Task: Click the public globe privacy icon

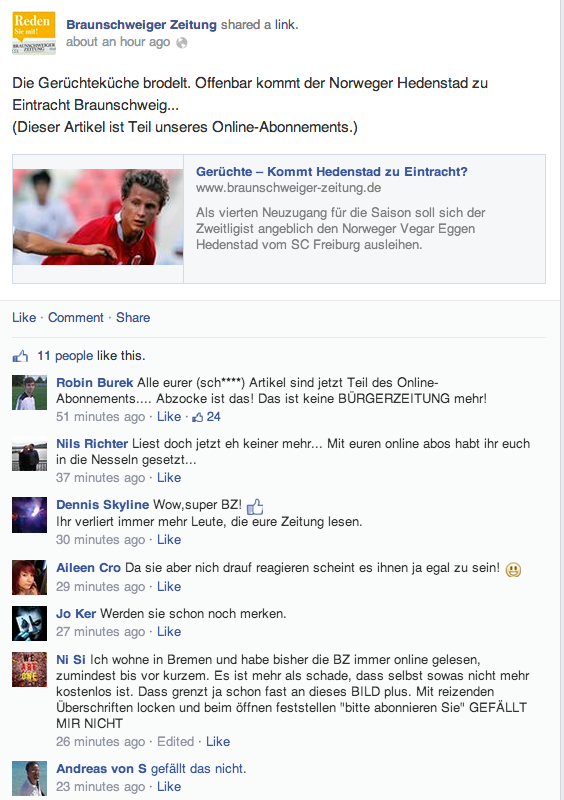Action: (x=182, y=43)
